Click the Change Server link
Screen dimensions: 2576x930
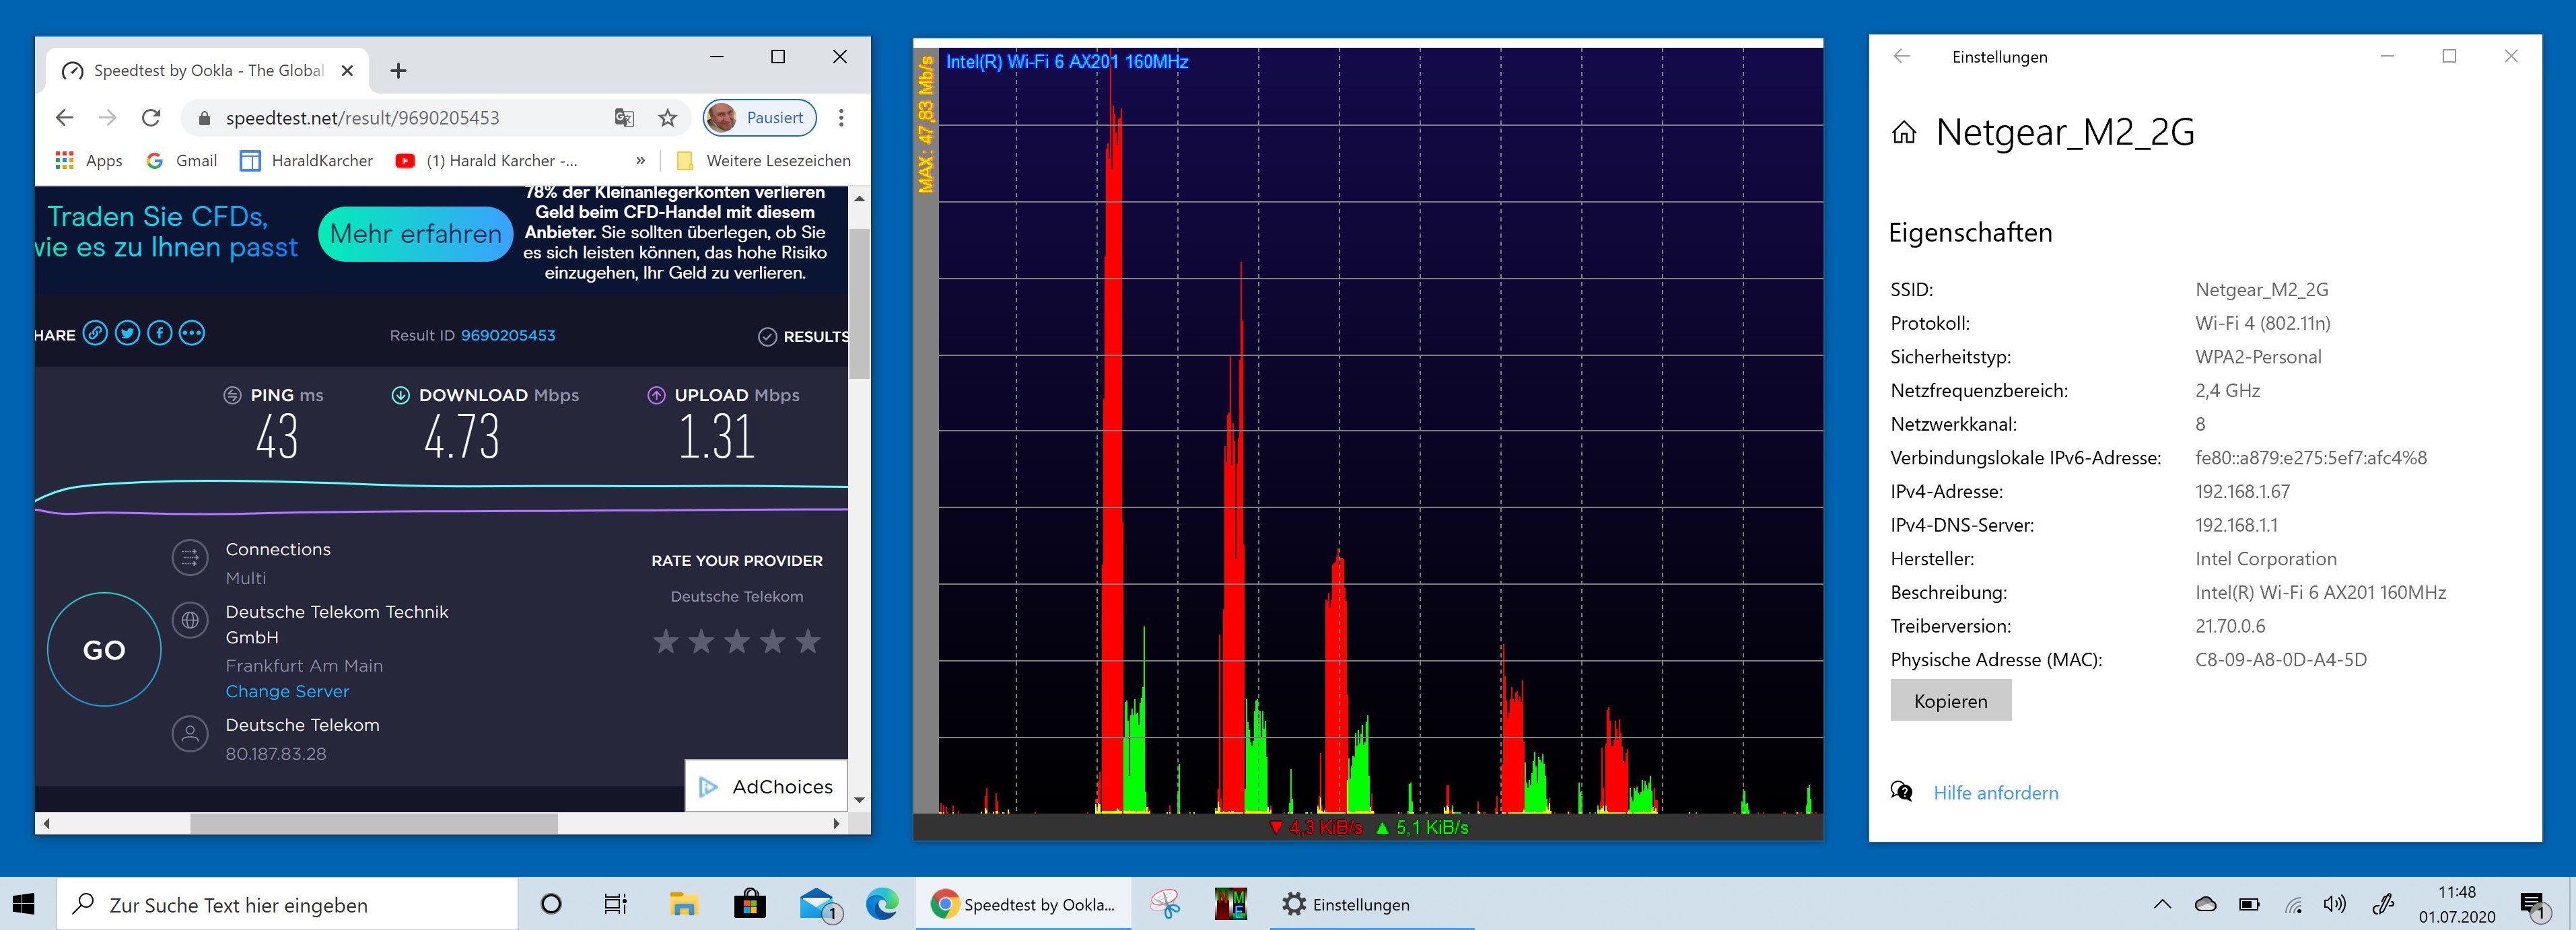(x=287, y=691)
